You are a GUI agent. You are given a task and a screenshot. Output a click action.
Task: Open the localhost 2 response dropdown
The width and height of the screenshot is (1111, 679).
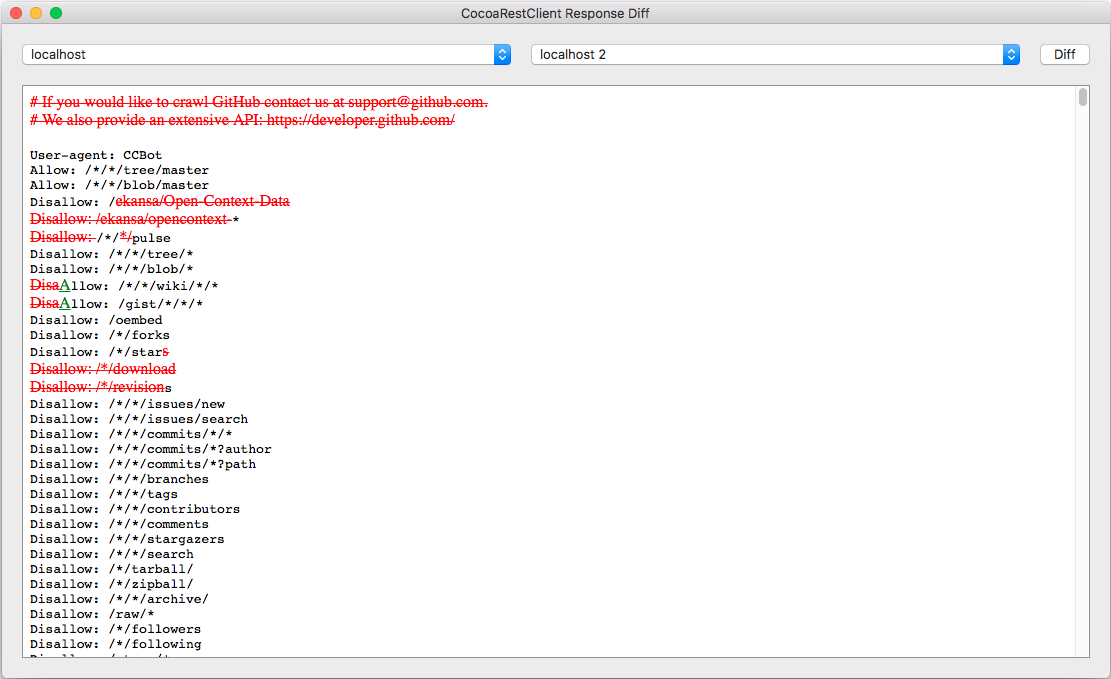[775, 55]
